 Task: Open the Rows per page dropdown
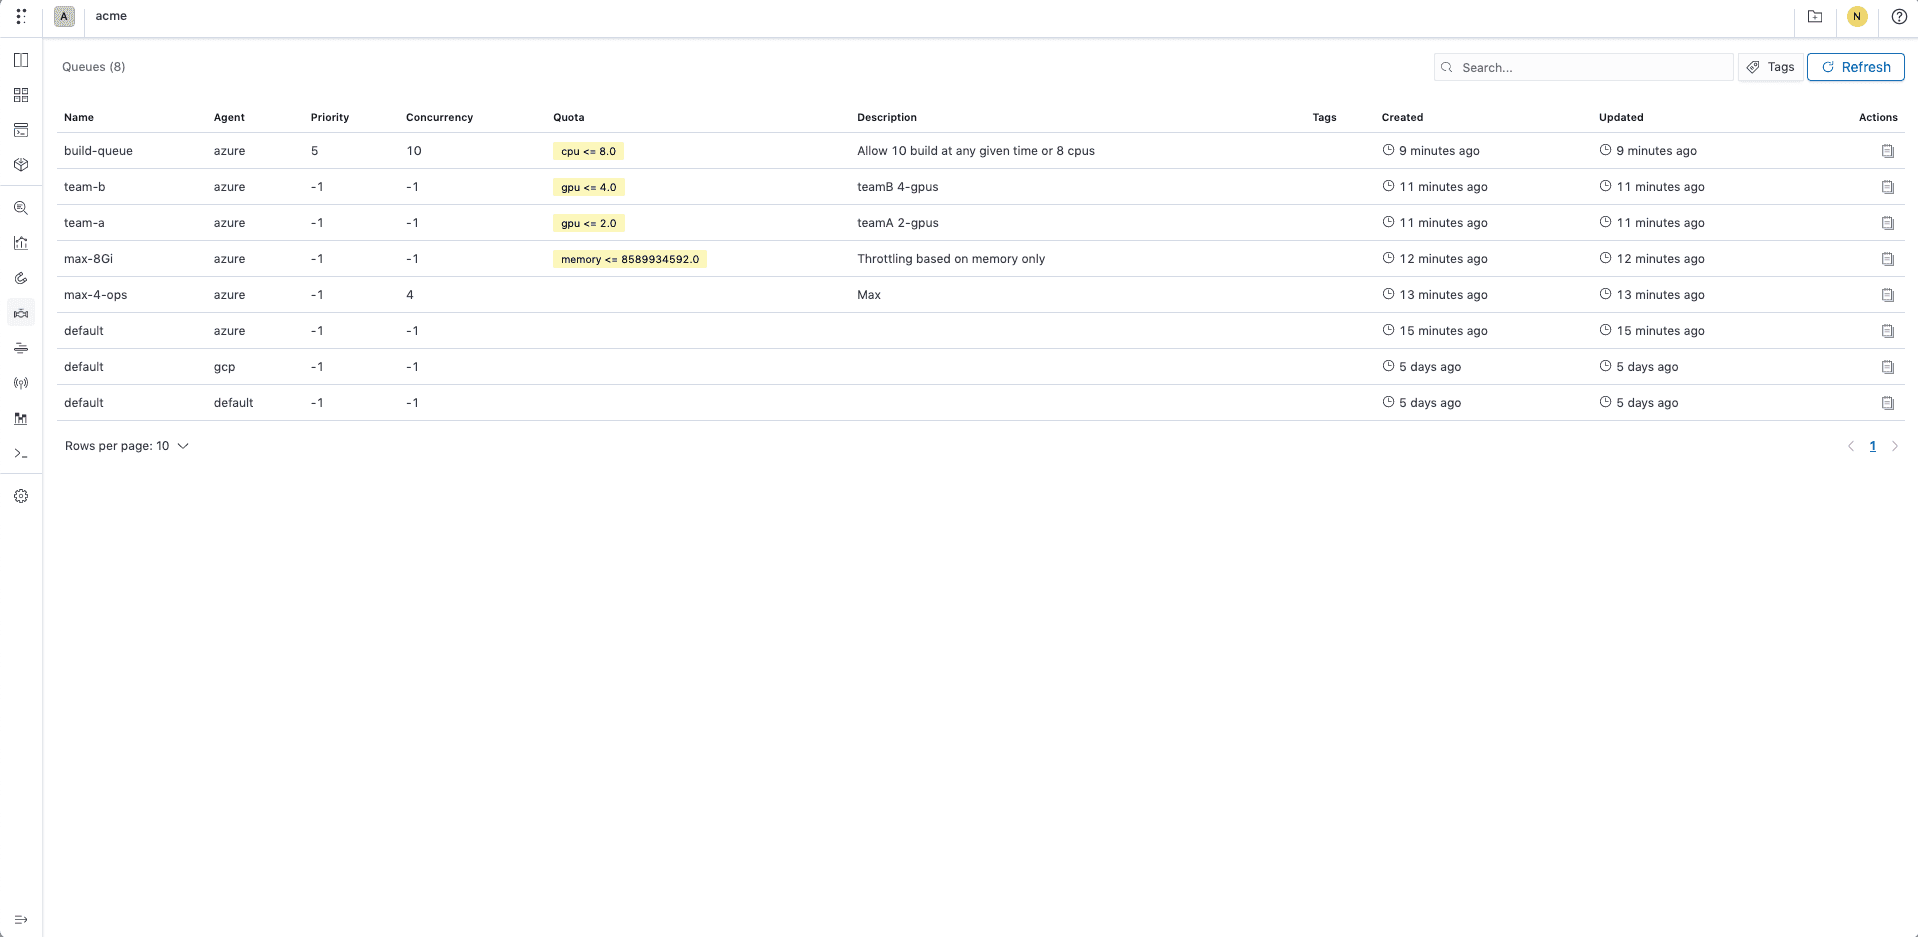127,446
